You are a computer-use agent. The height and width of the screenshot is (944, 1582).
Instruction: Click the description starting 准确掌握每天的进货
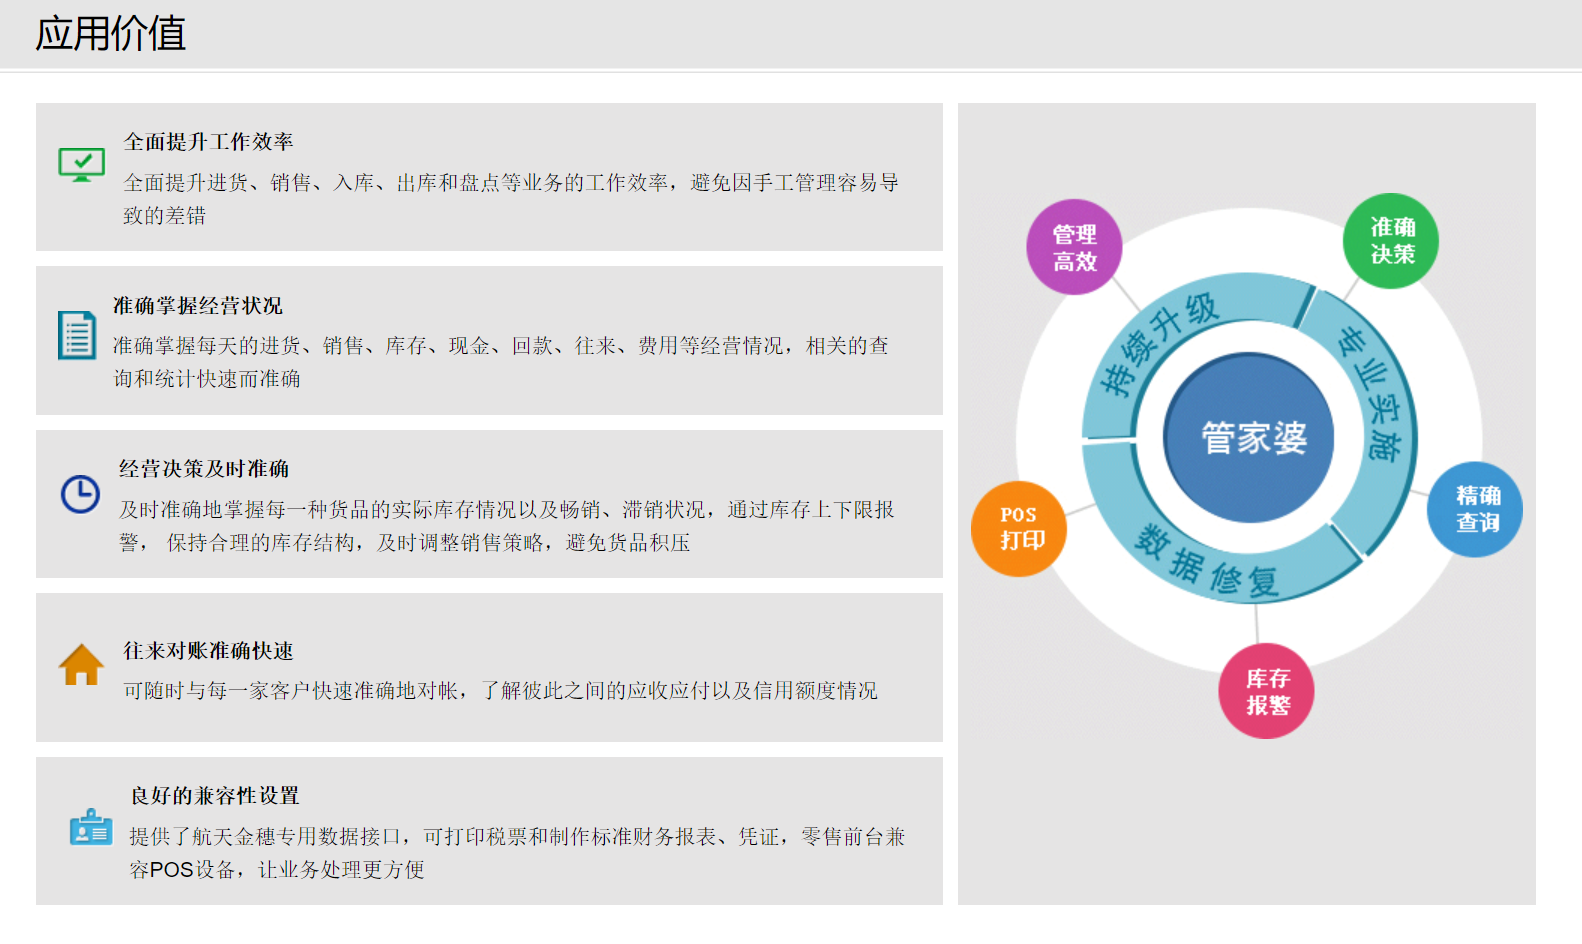click(x=500, y=362)
